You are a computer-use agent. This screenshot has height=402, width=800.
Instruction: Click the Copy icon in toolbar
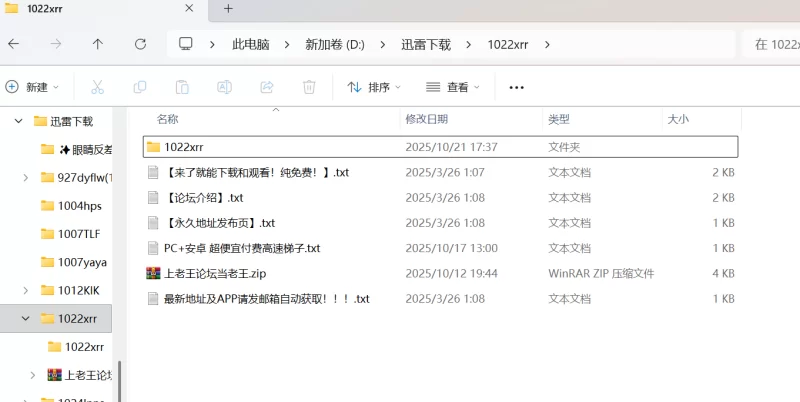tap(140, 87)
